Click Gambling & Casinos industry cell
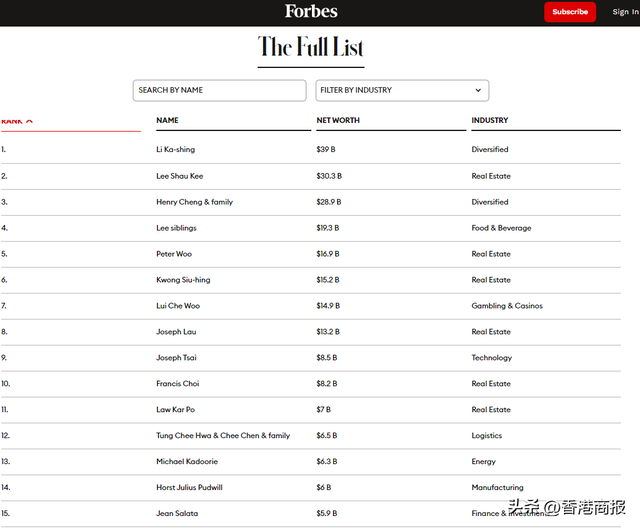640x529 pixels. (507, 306)
